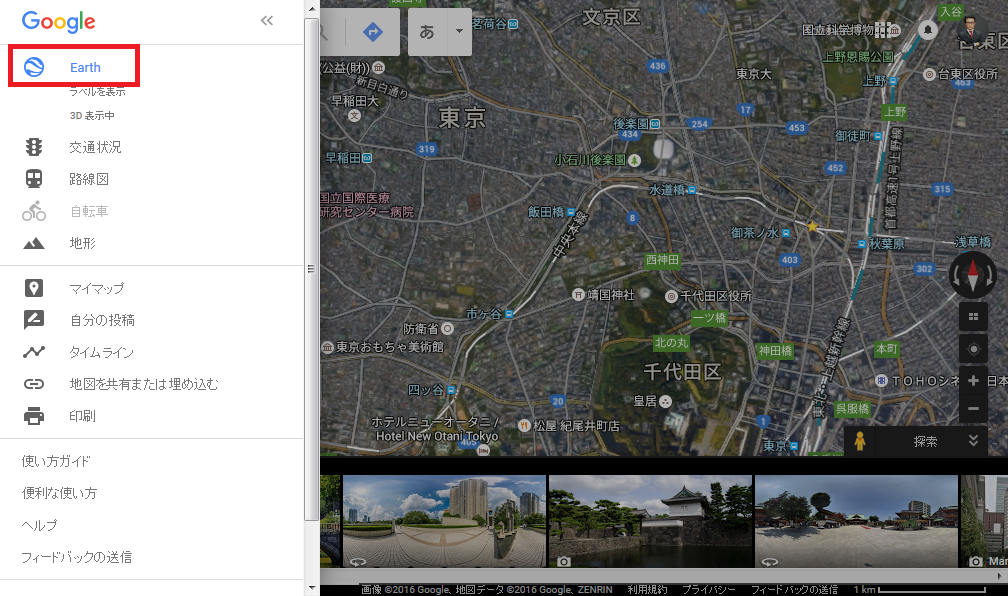The height and width of the screenshot is (596, 1008).
Task: Click the printer icon
Action: pos(34,416)
